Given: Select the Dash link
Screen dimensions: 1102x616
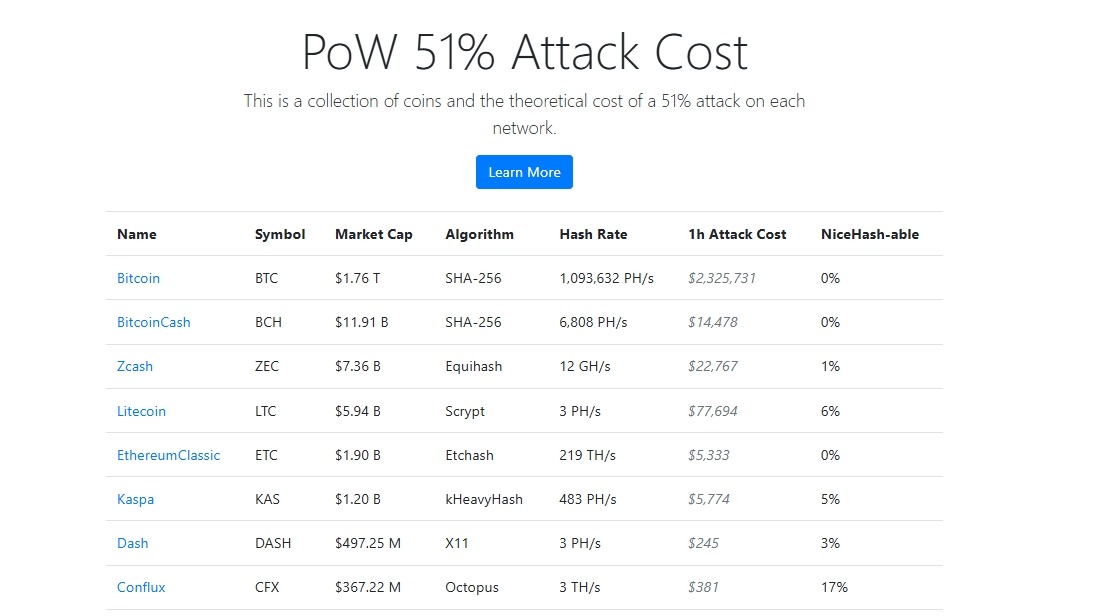Looking at the screenshot, I should pos(132,543).
